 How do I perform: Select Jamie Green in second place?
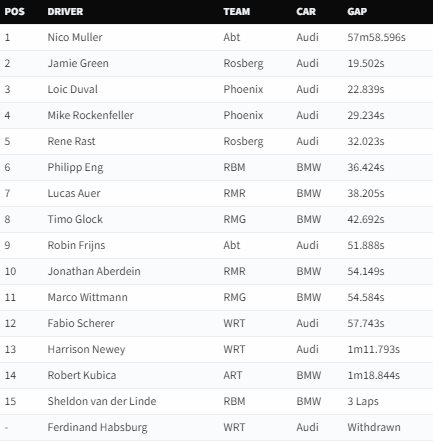point(78,63)
